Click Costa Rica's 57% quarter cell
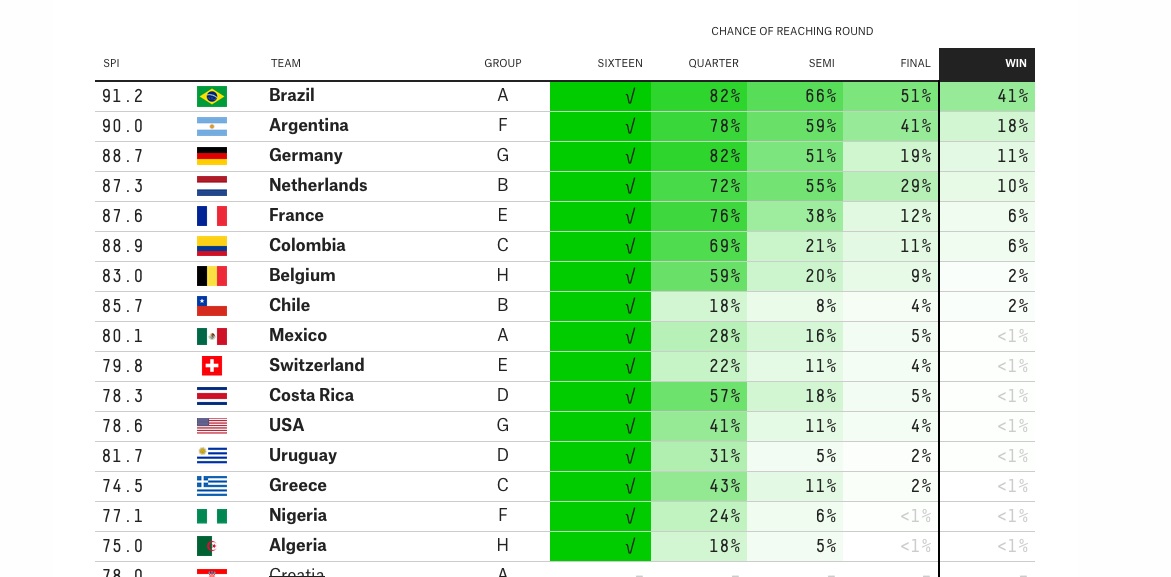1171x577 pixels. pos(699,396)
